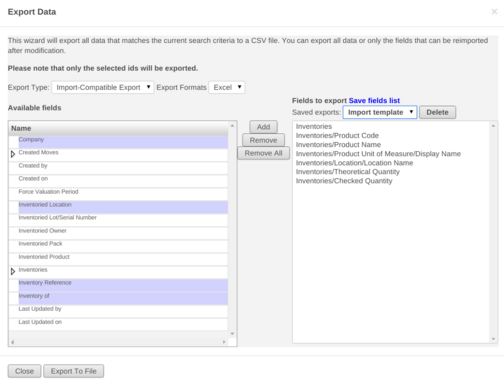Select the Inventoried Pack field
This screenshot has height=384, width=504.
123,246
